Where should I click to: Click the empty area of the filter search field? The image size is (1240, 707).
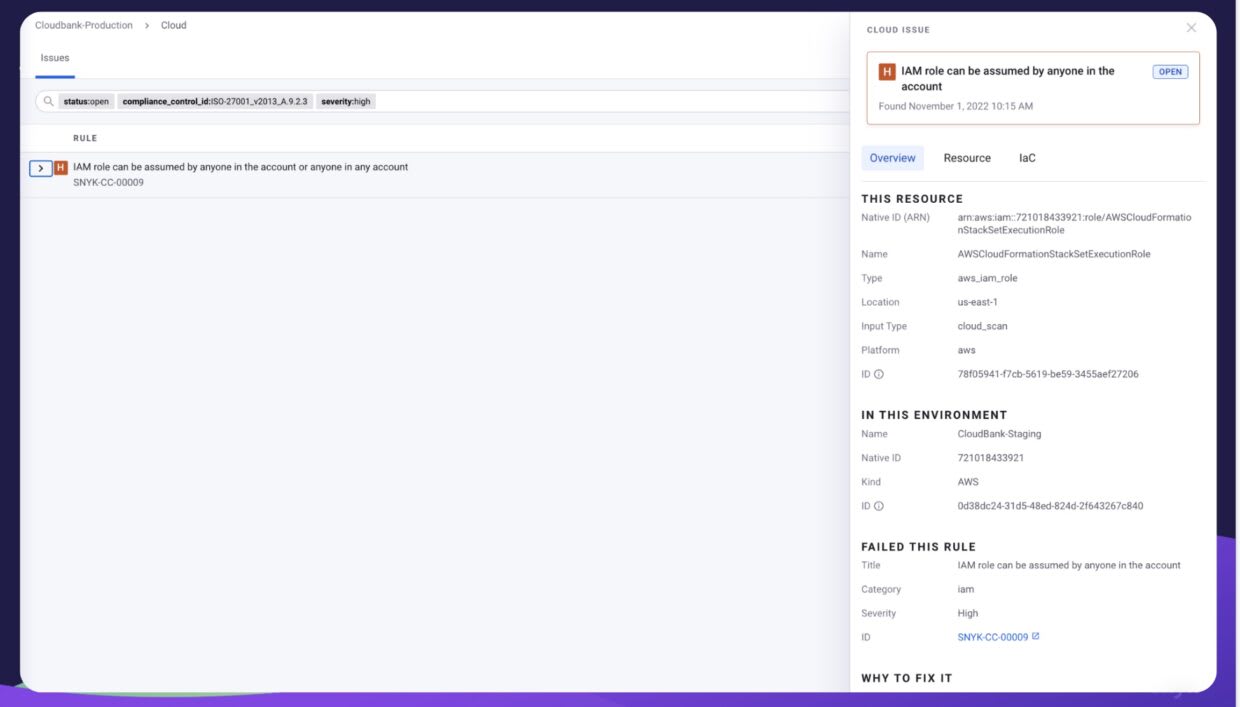610,102
